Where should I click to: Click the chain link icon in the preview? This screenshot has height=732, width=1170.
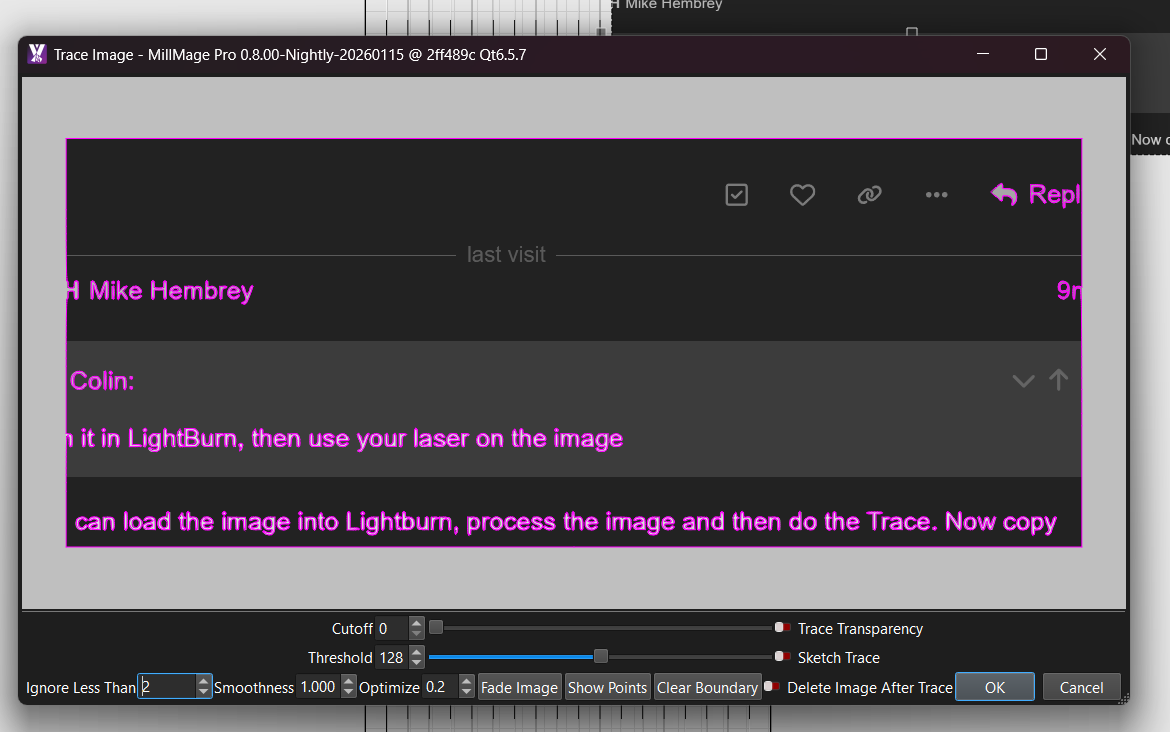[869, 195]
